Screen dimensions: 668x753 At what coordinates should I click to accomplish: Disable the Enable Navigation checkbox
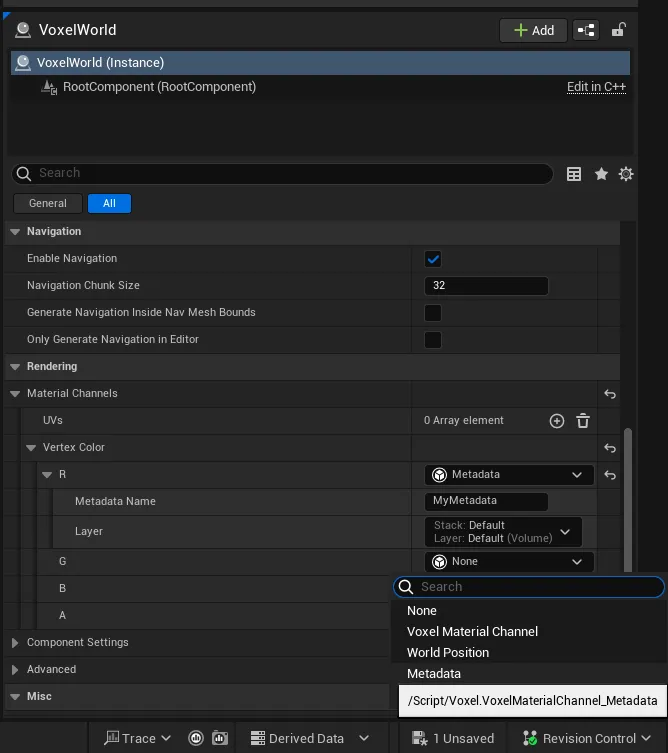tap(433, 259)
